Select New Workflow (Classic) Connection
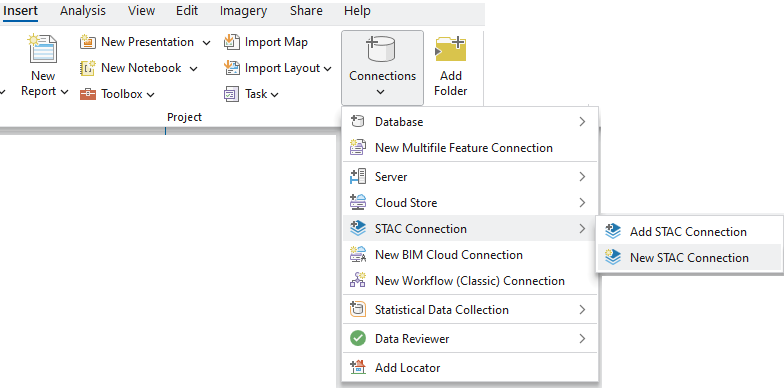Screen dimensions: 784x388 click(x=470, y=280)
